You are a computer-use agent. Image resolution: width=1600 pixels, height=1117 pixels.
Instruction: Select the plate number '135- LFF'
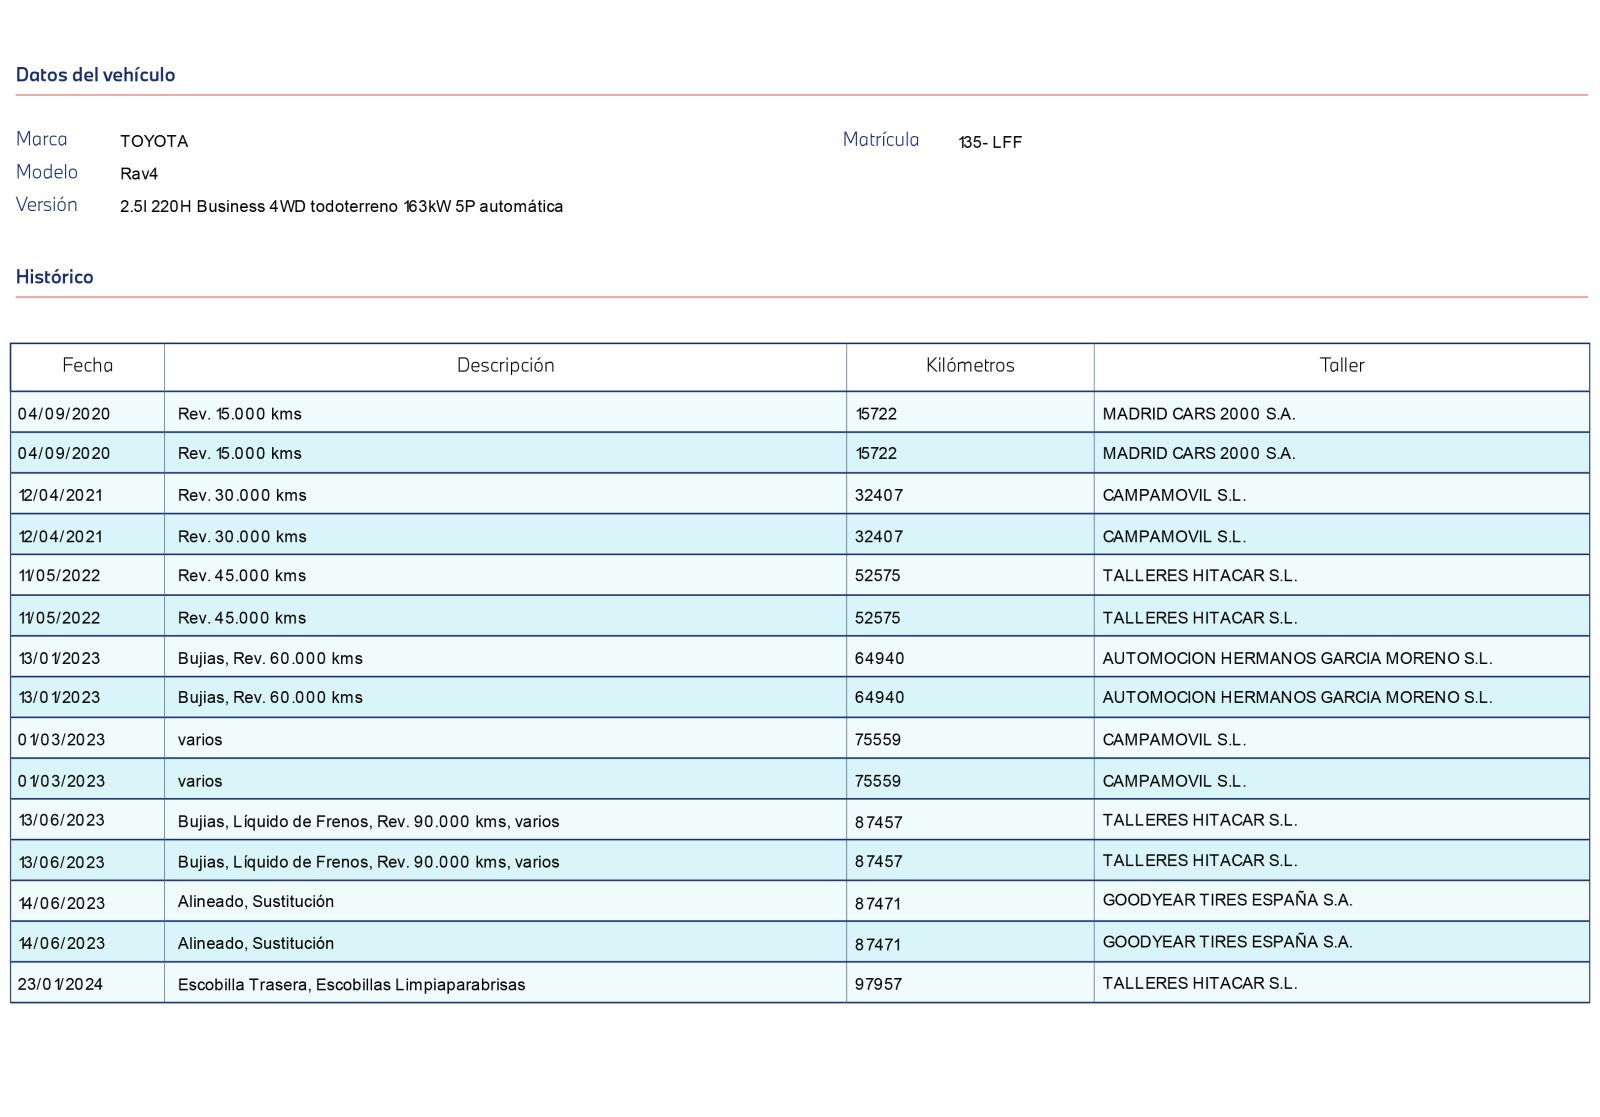990,142
